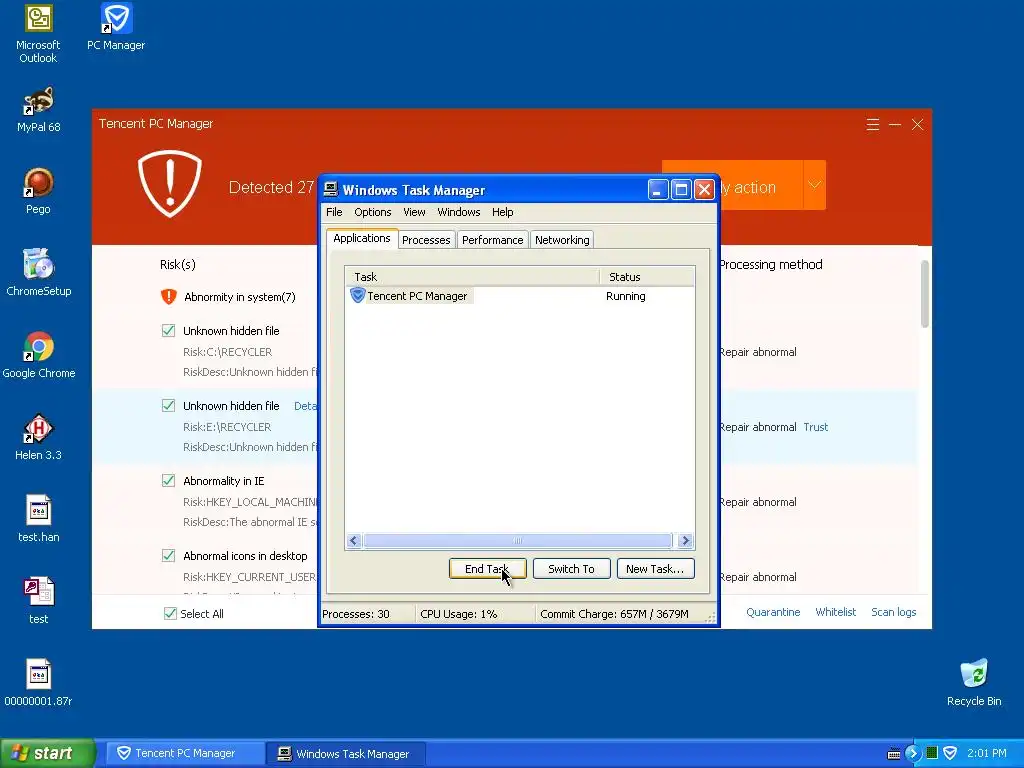
Task: Click the large warning shield icon in PC Manager
Action: coord(170,184)
